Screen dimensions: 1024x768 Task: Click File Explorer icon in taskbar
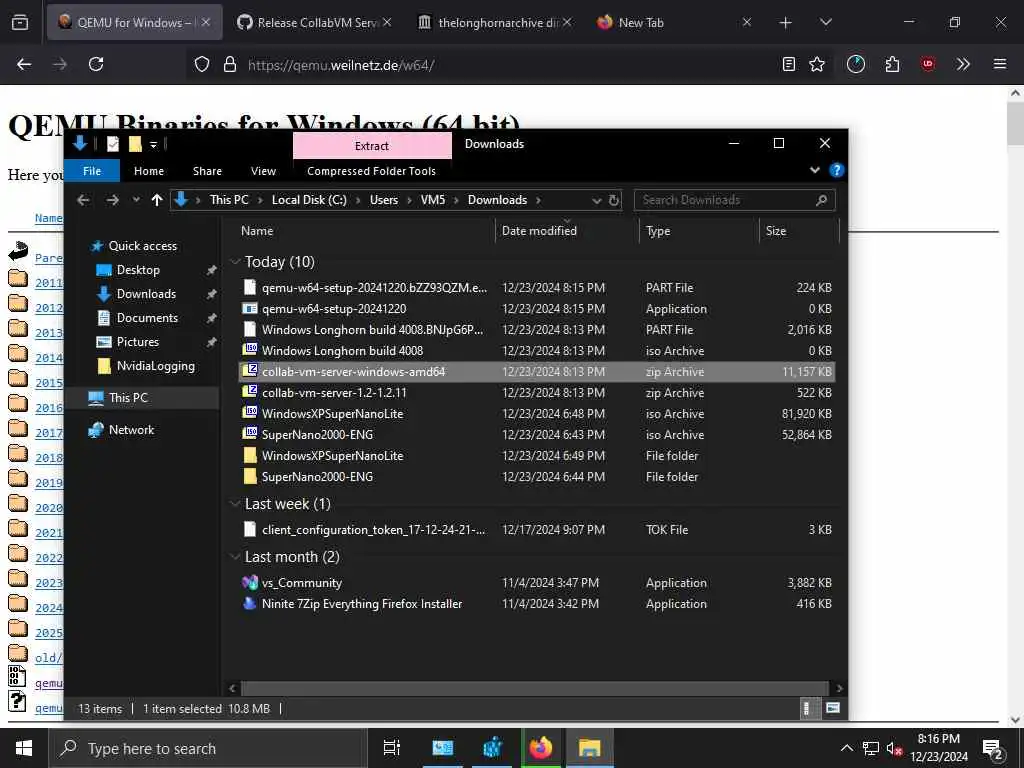click(589, 748)
